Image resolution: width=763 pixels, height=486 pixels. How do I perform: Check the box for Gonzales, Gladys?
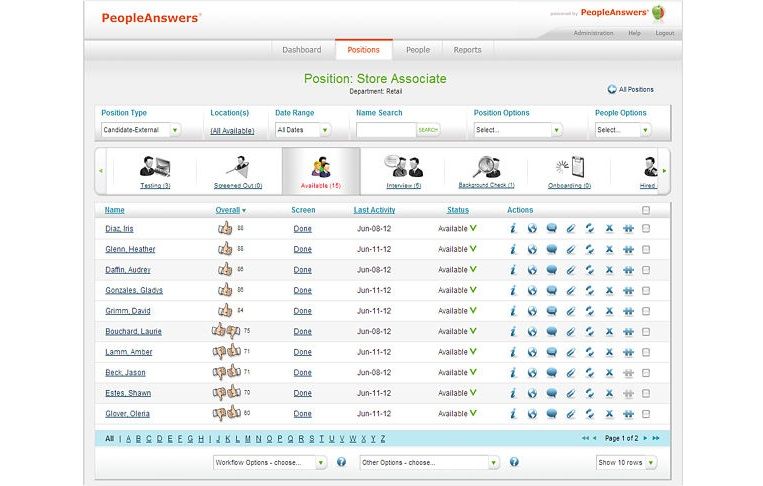(646, 290)
